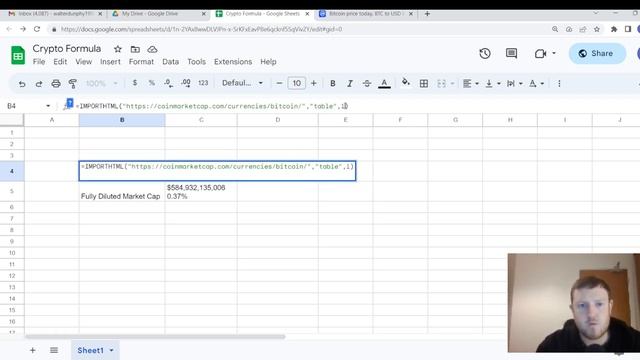640x360 pixels.
Task: Open the Google Sheets home icon
Action: point(18,55)
